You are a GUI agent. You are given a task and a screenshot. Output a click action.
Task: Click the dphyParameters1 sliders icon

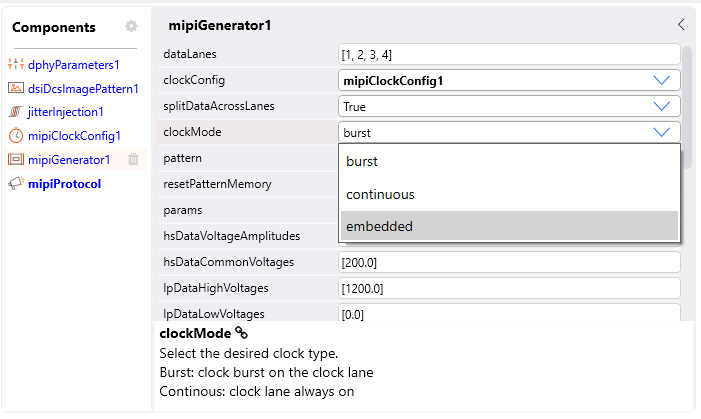tap(16, 64)
